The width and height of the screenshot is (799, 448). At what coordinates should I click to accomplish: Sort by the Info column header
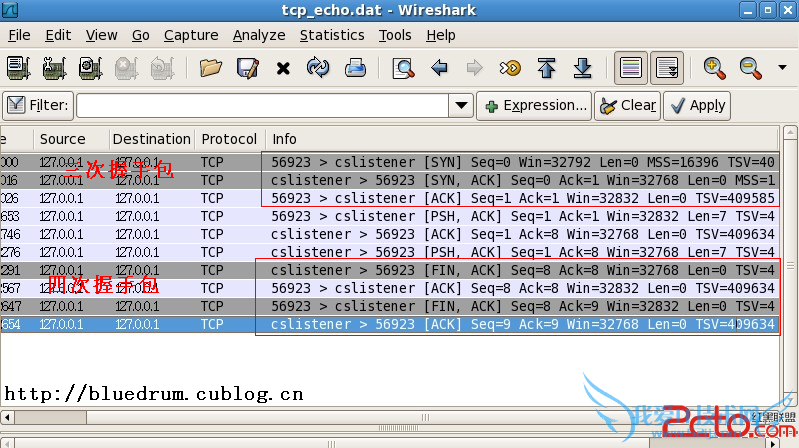(x=522, y=139)
